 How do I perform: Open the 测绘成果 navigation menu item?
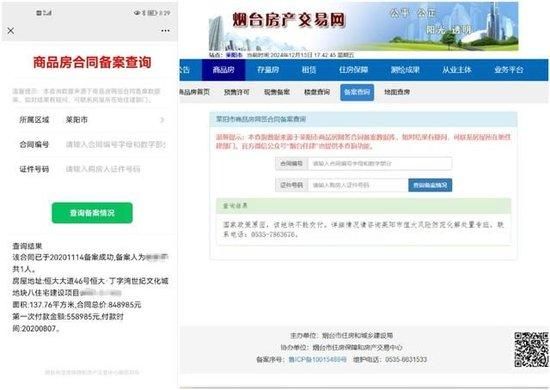pyautogui.click(x=405, y=70)
